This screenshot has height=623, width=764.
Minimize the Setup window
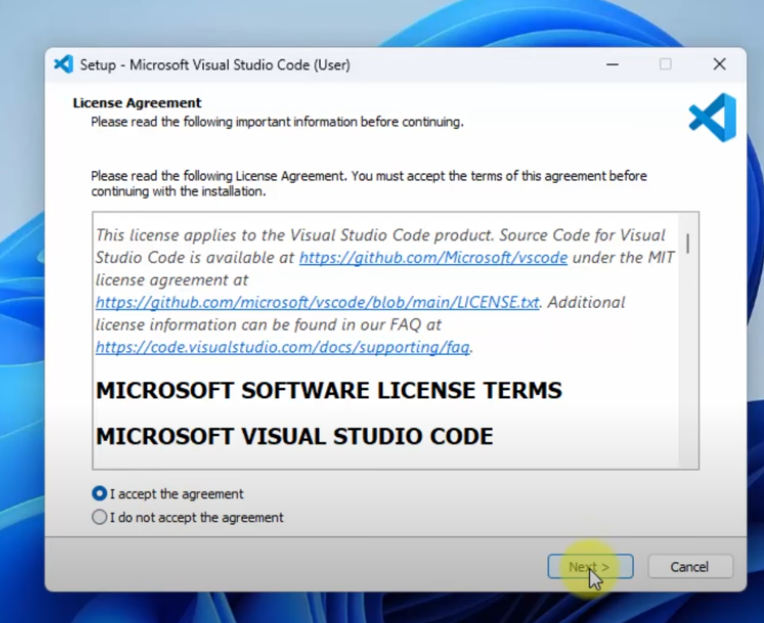(x=612, y=64)
